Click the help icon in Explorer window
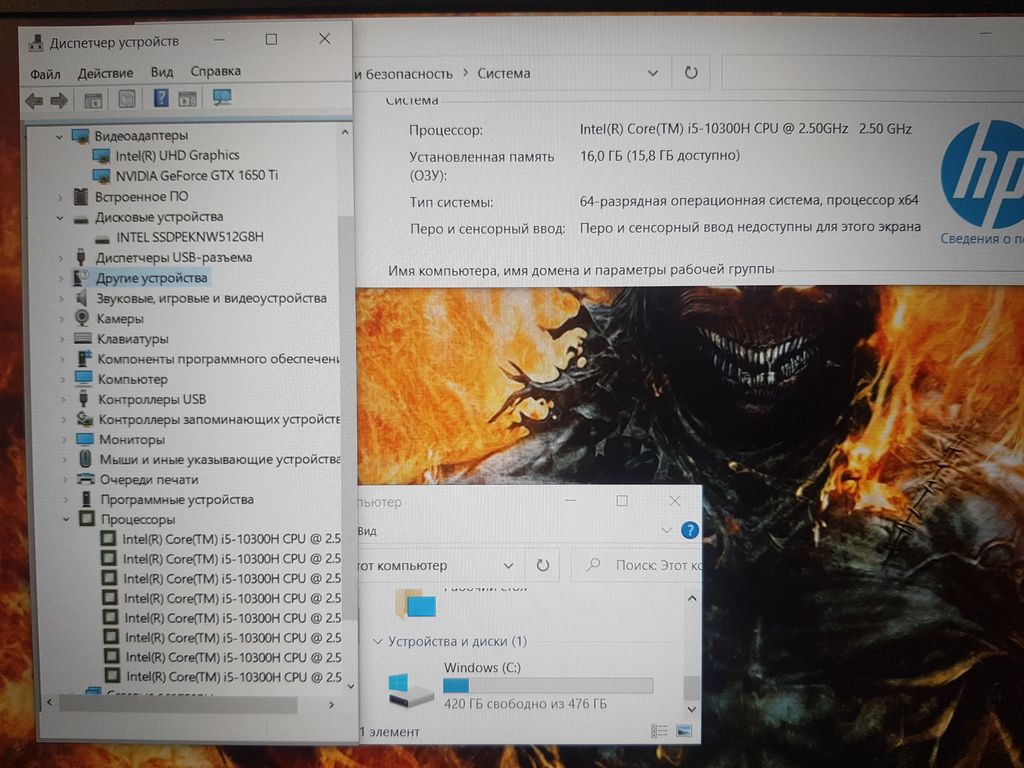This screenshot has width=1024, height=768. [690, 530]
